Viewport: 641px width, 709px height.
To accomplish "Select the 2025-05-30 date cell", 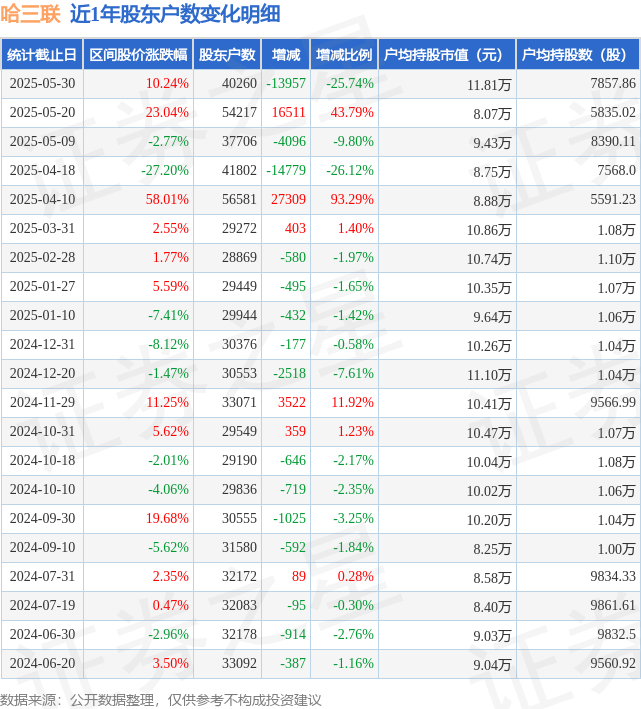I will point(42,84).
